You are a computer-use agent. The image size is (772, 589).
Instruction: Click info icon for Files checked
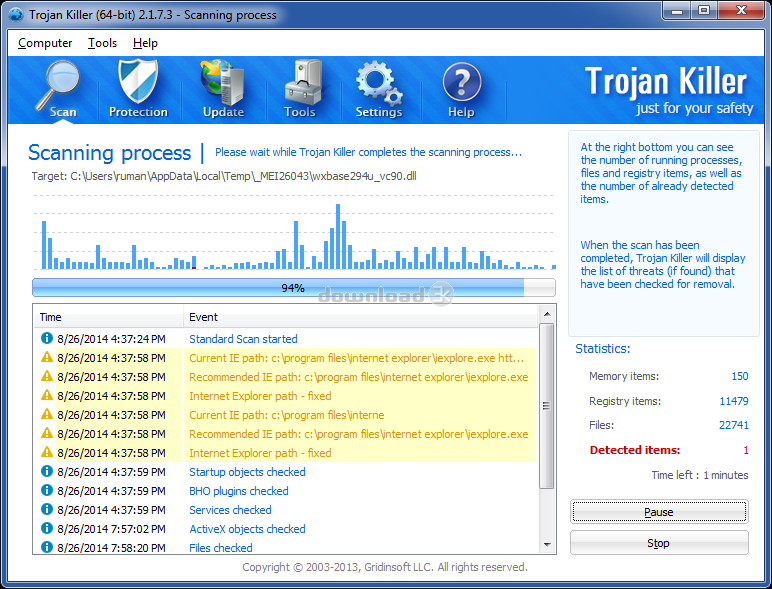47,547
